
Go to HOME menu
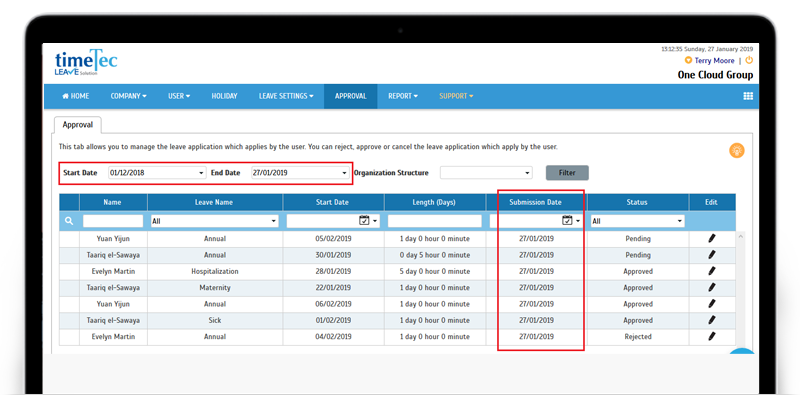point(76,96)
